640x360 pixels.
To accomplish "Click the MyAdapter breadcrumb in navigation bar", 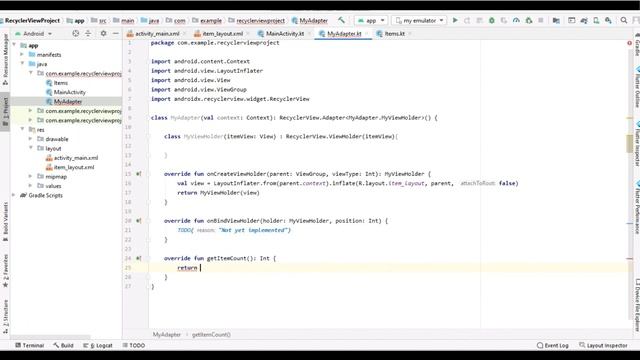I will pyautogui.click(x=310, y=20).
